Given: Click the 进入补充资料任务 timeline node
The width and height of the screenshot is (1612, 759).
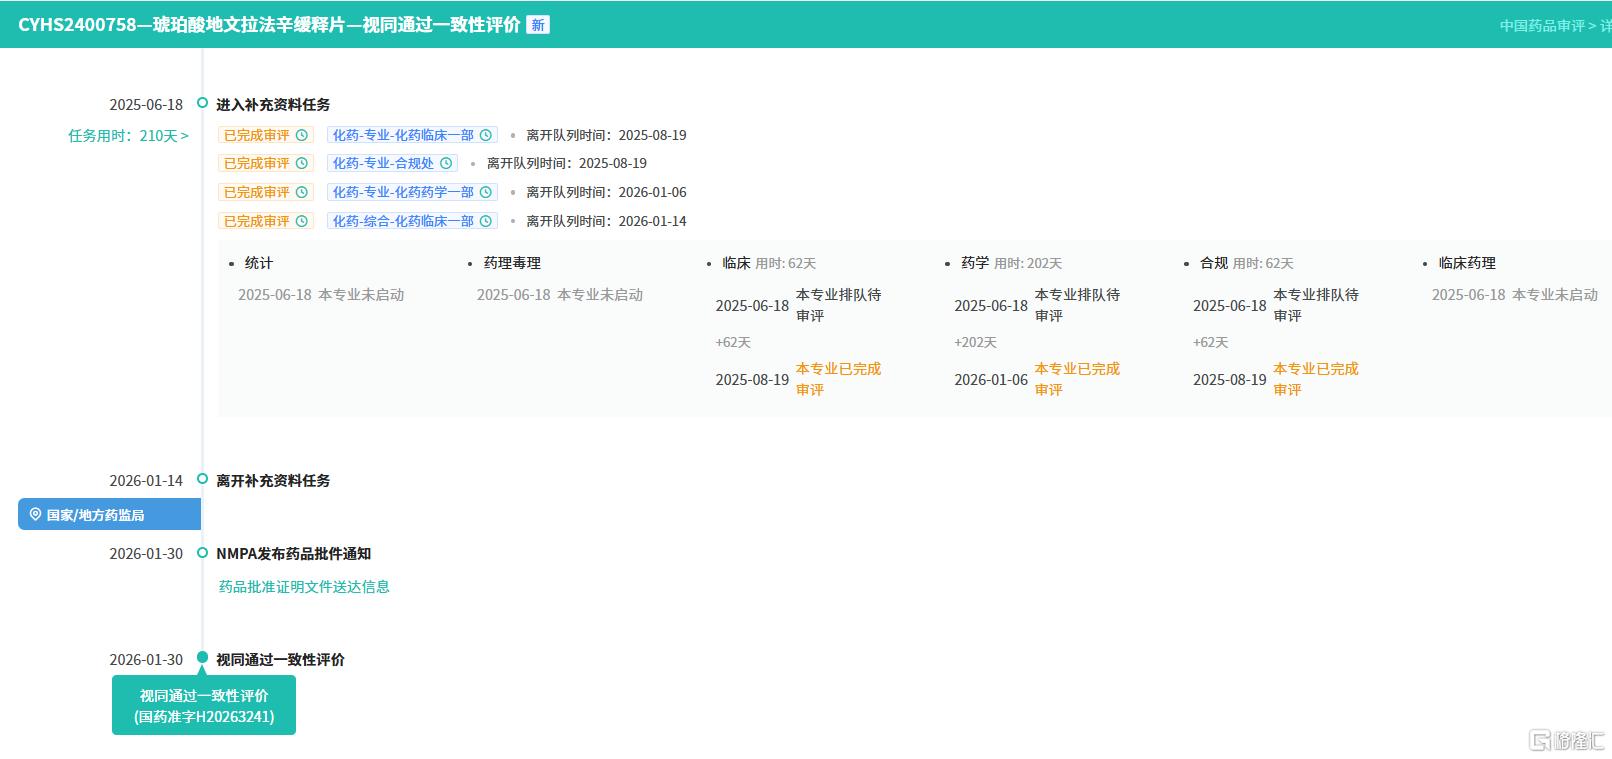Looking at the screenshot, I should click(x=202, y=103).
